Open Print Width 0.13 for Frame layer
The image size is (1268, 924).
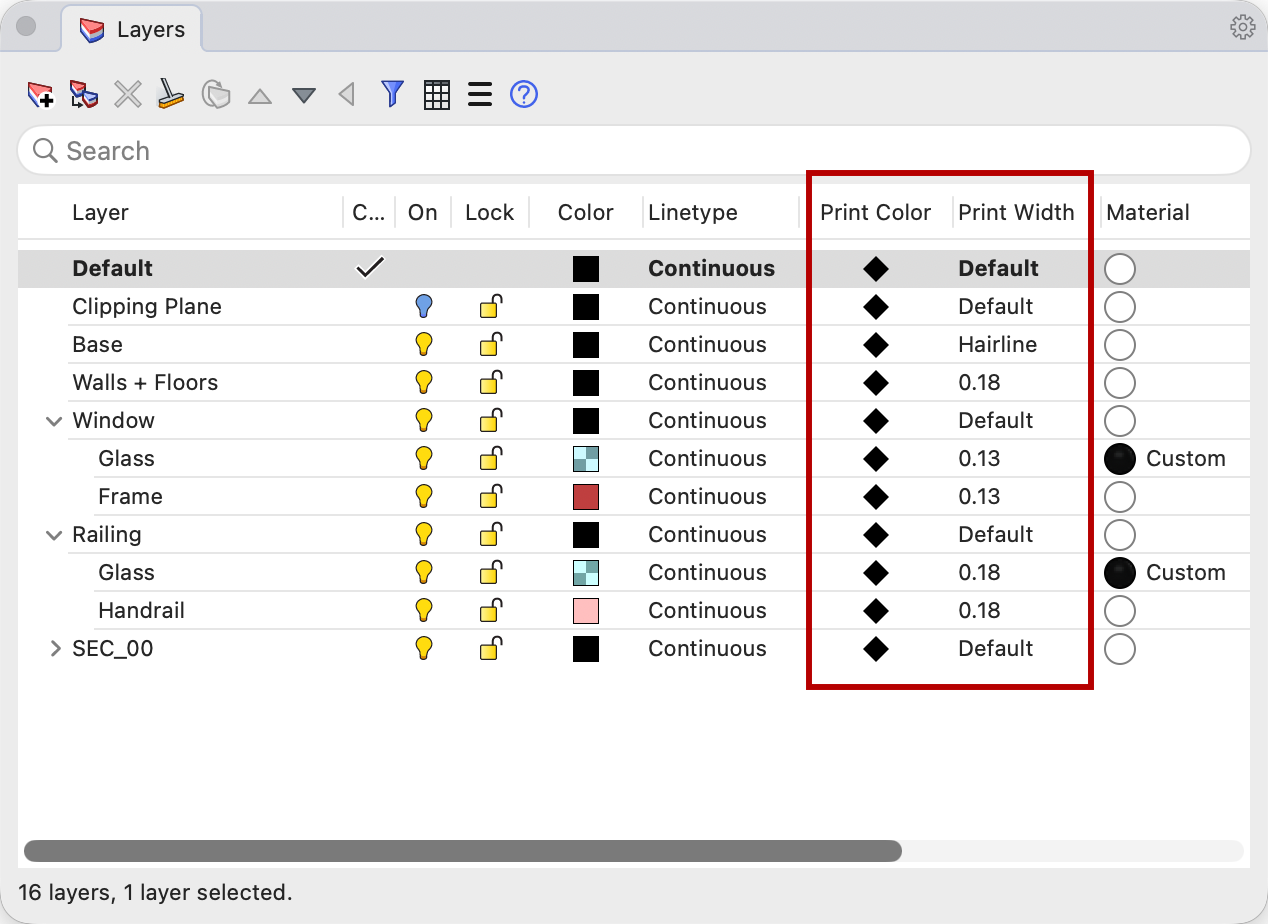coord(979,497)
